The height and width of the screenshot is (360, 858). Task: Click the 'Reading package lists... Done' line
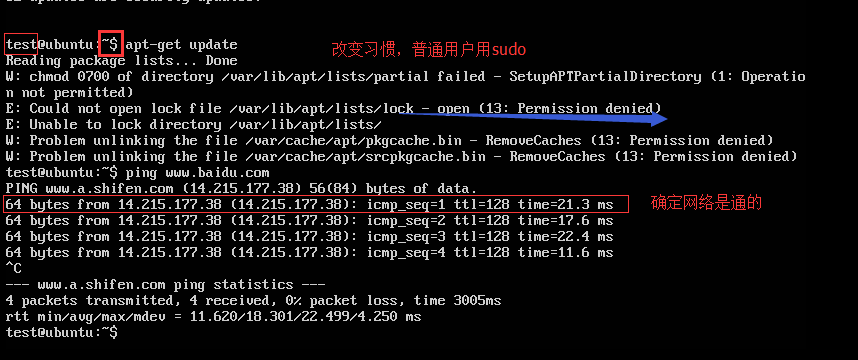pyautogui.click(x=121, y=61)
